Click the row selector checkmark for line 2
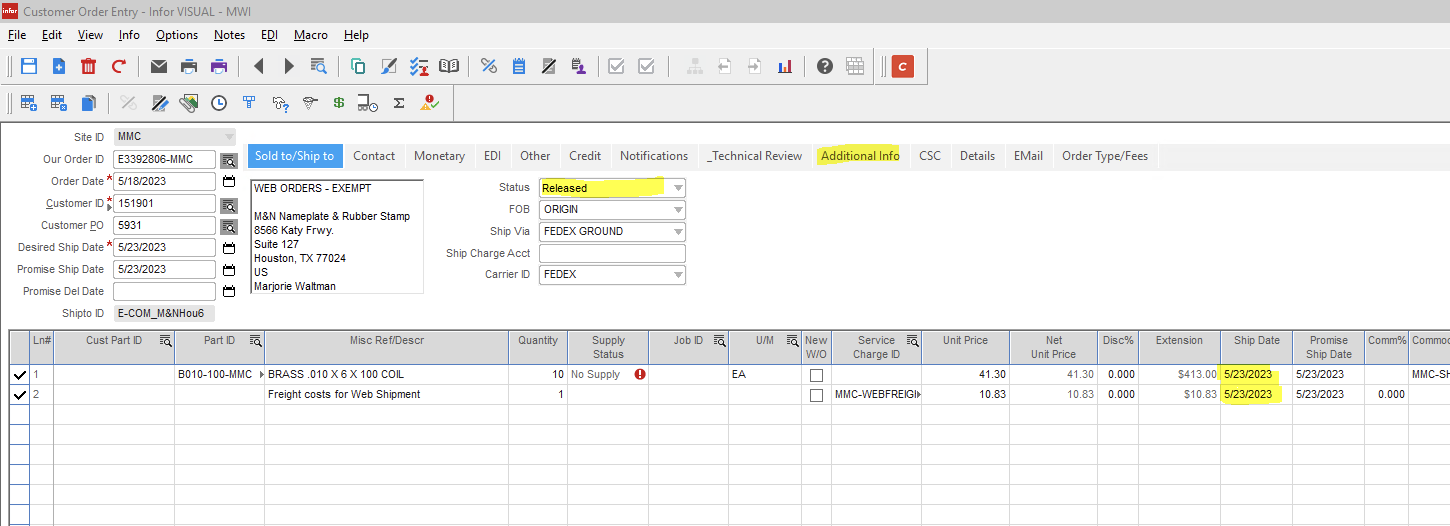This screenshot has height=526, width=1450. click(19, 395)
